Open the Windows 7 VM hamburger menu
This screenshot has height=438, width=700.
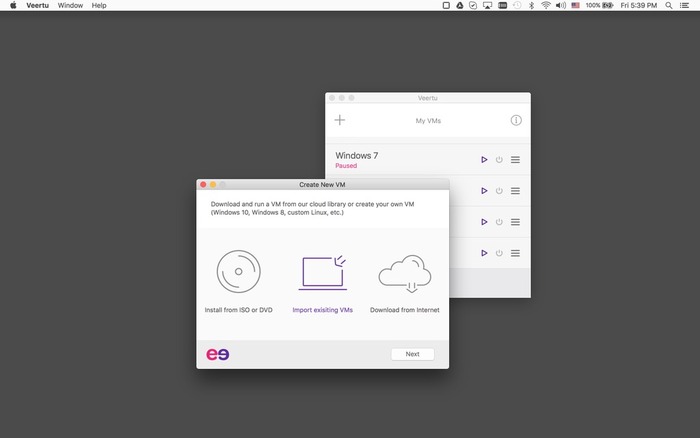(515, 159)
